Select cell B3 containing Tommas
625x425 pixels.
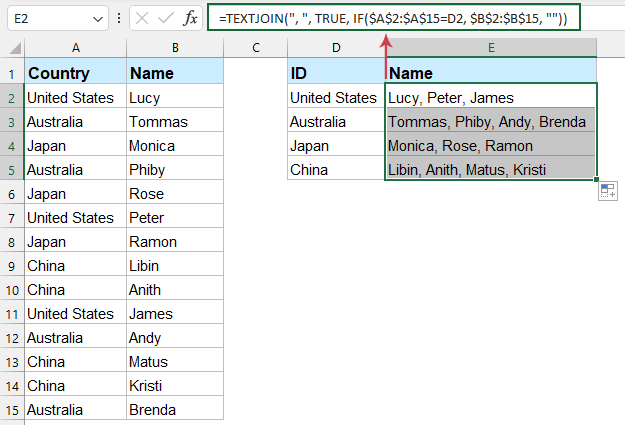(175, 120)
